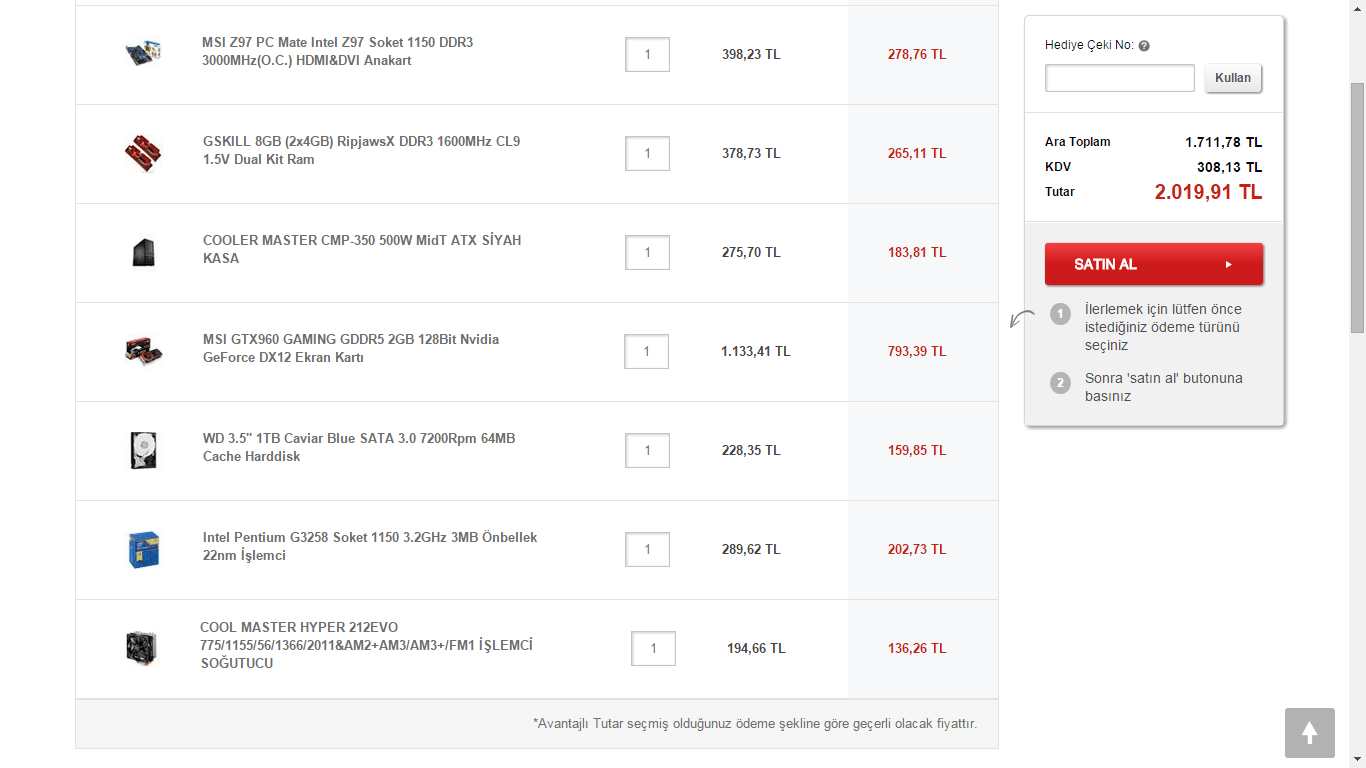
Task: Open the Intel Pentium G3258 İşlemci link
Action: tap(369, 546)
